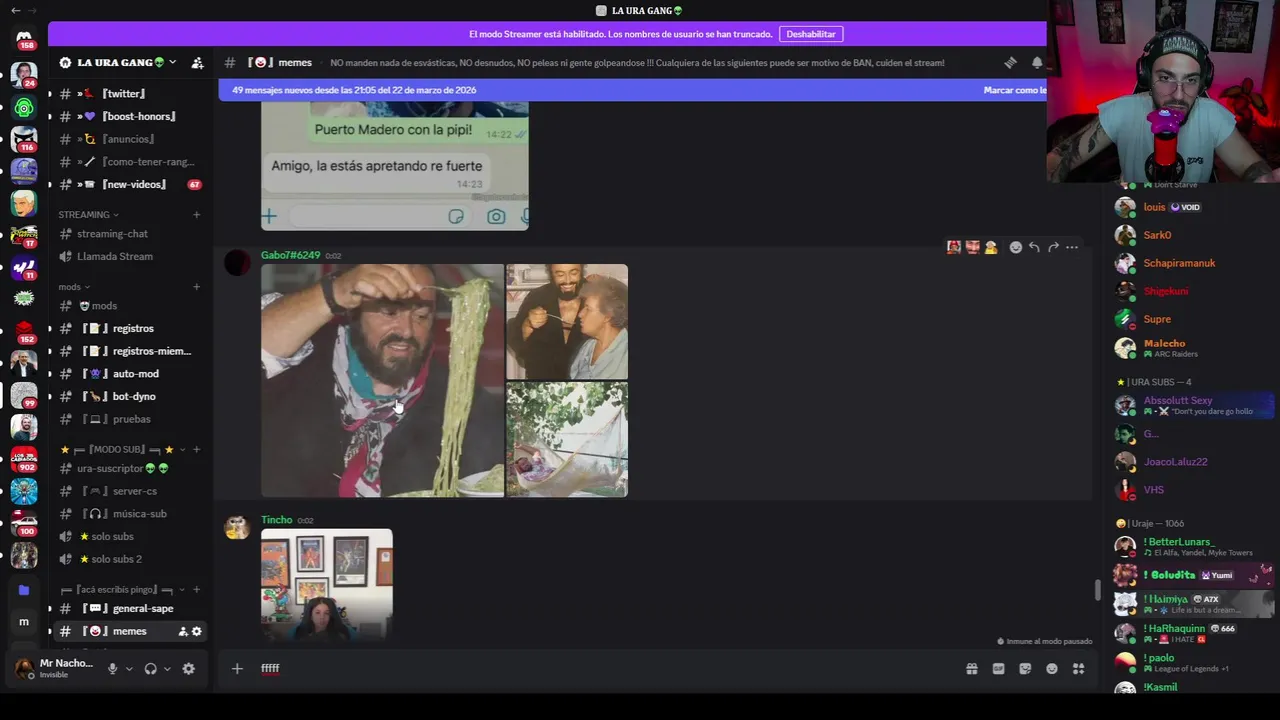Open the emoji picker in message bar
This screenshot has height=720, width=1280.
1052,669
